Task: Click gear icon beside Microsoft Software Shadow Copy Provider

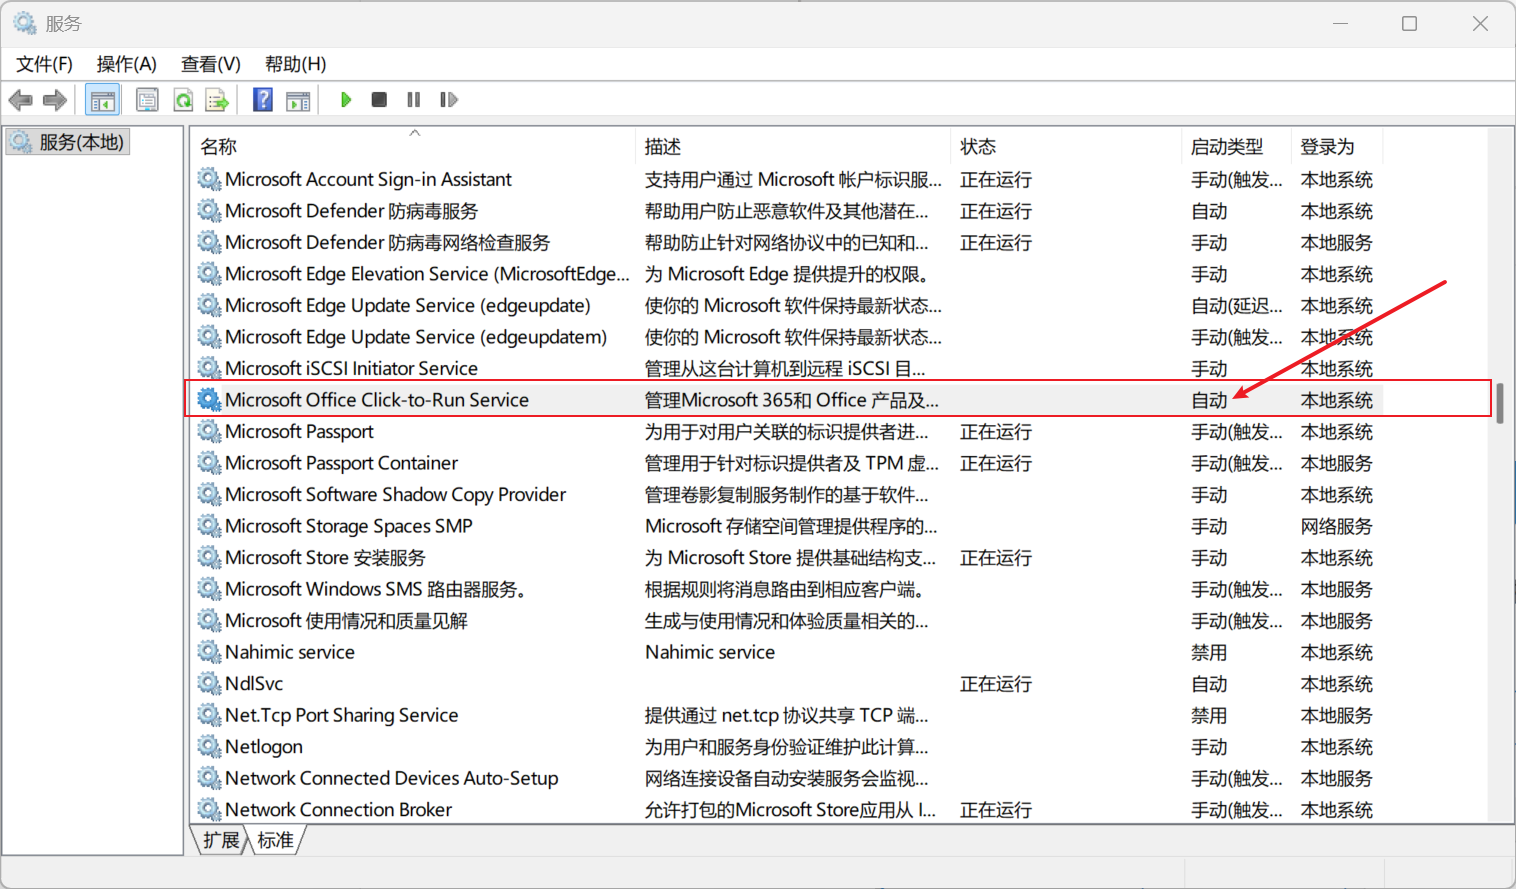Action: click(208, 494)
